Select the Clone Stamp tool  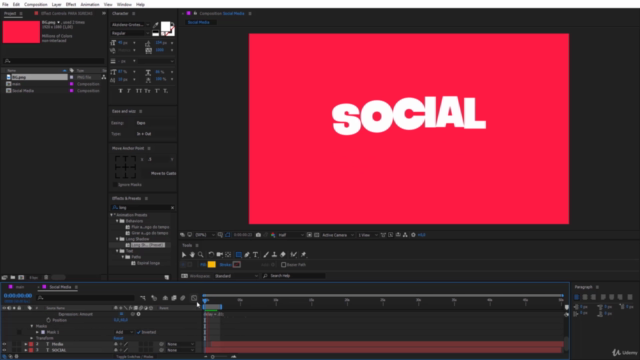point(274,255)
